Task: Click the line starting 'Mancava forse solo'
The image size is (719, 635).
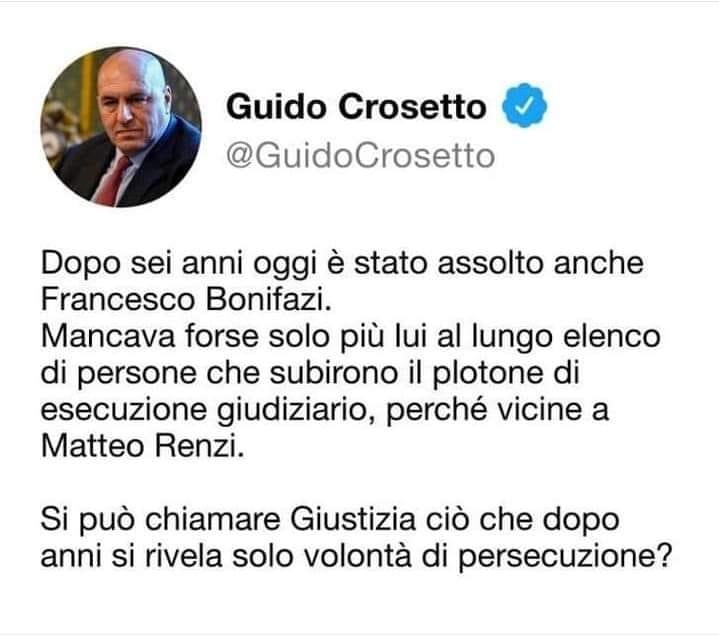Action: [351, 337]
